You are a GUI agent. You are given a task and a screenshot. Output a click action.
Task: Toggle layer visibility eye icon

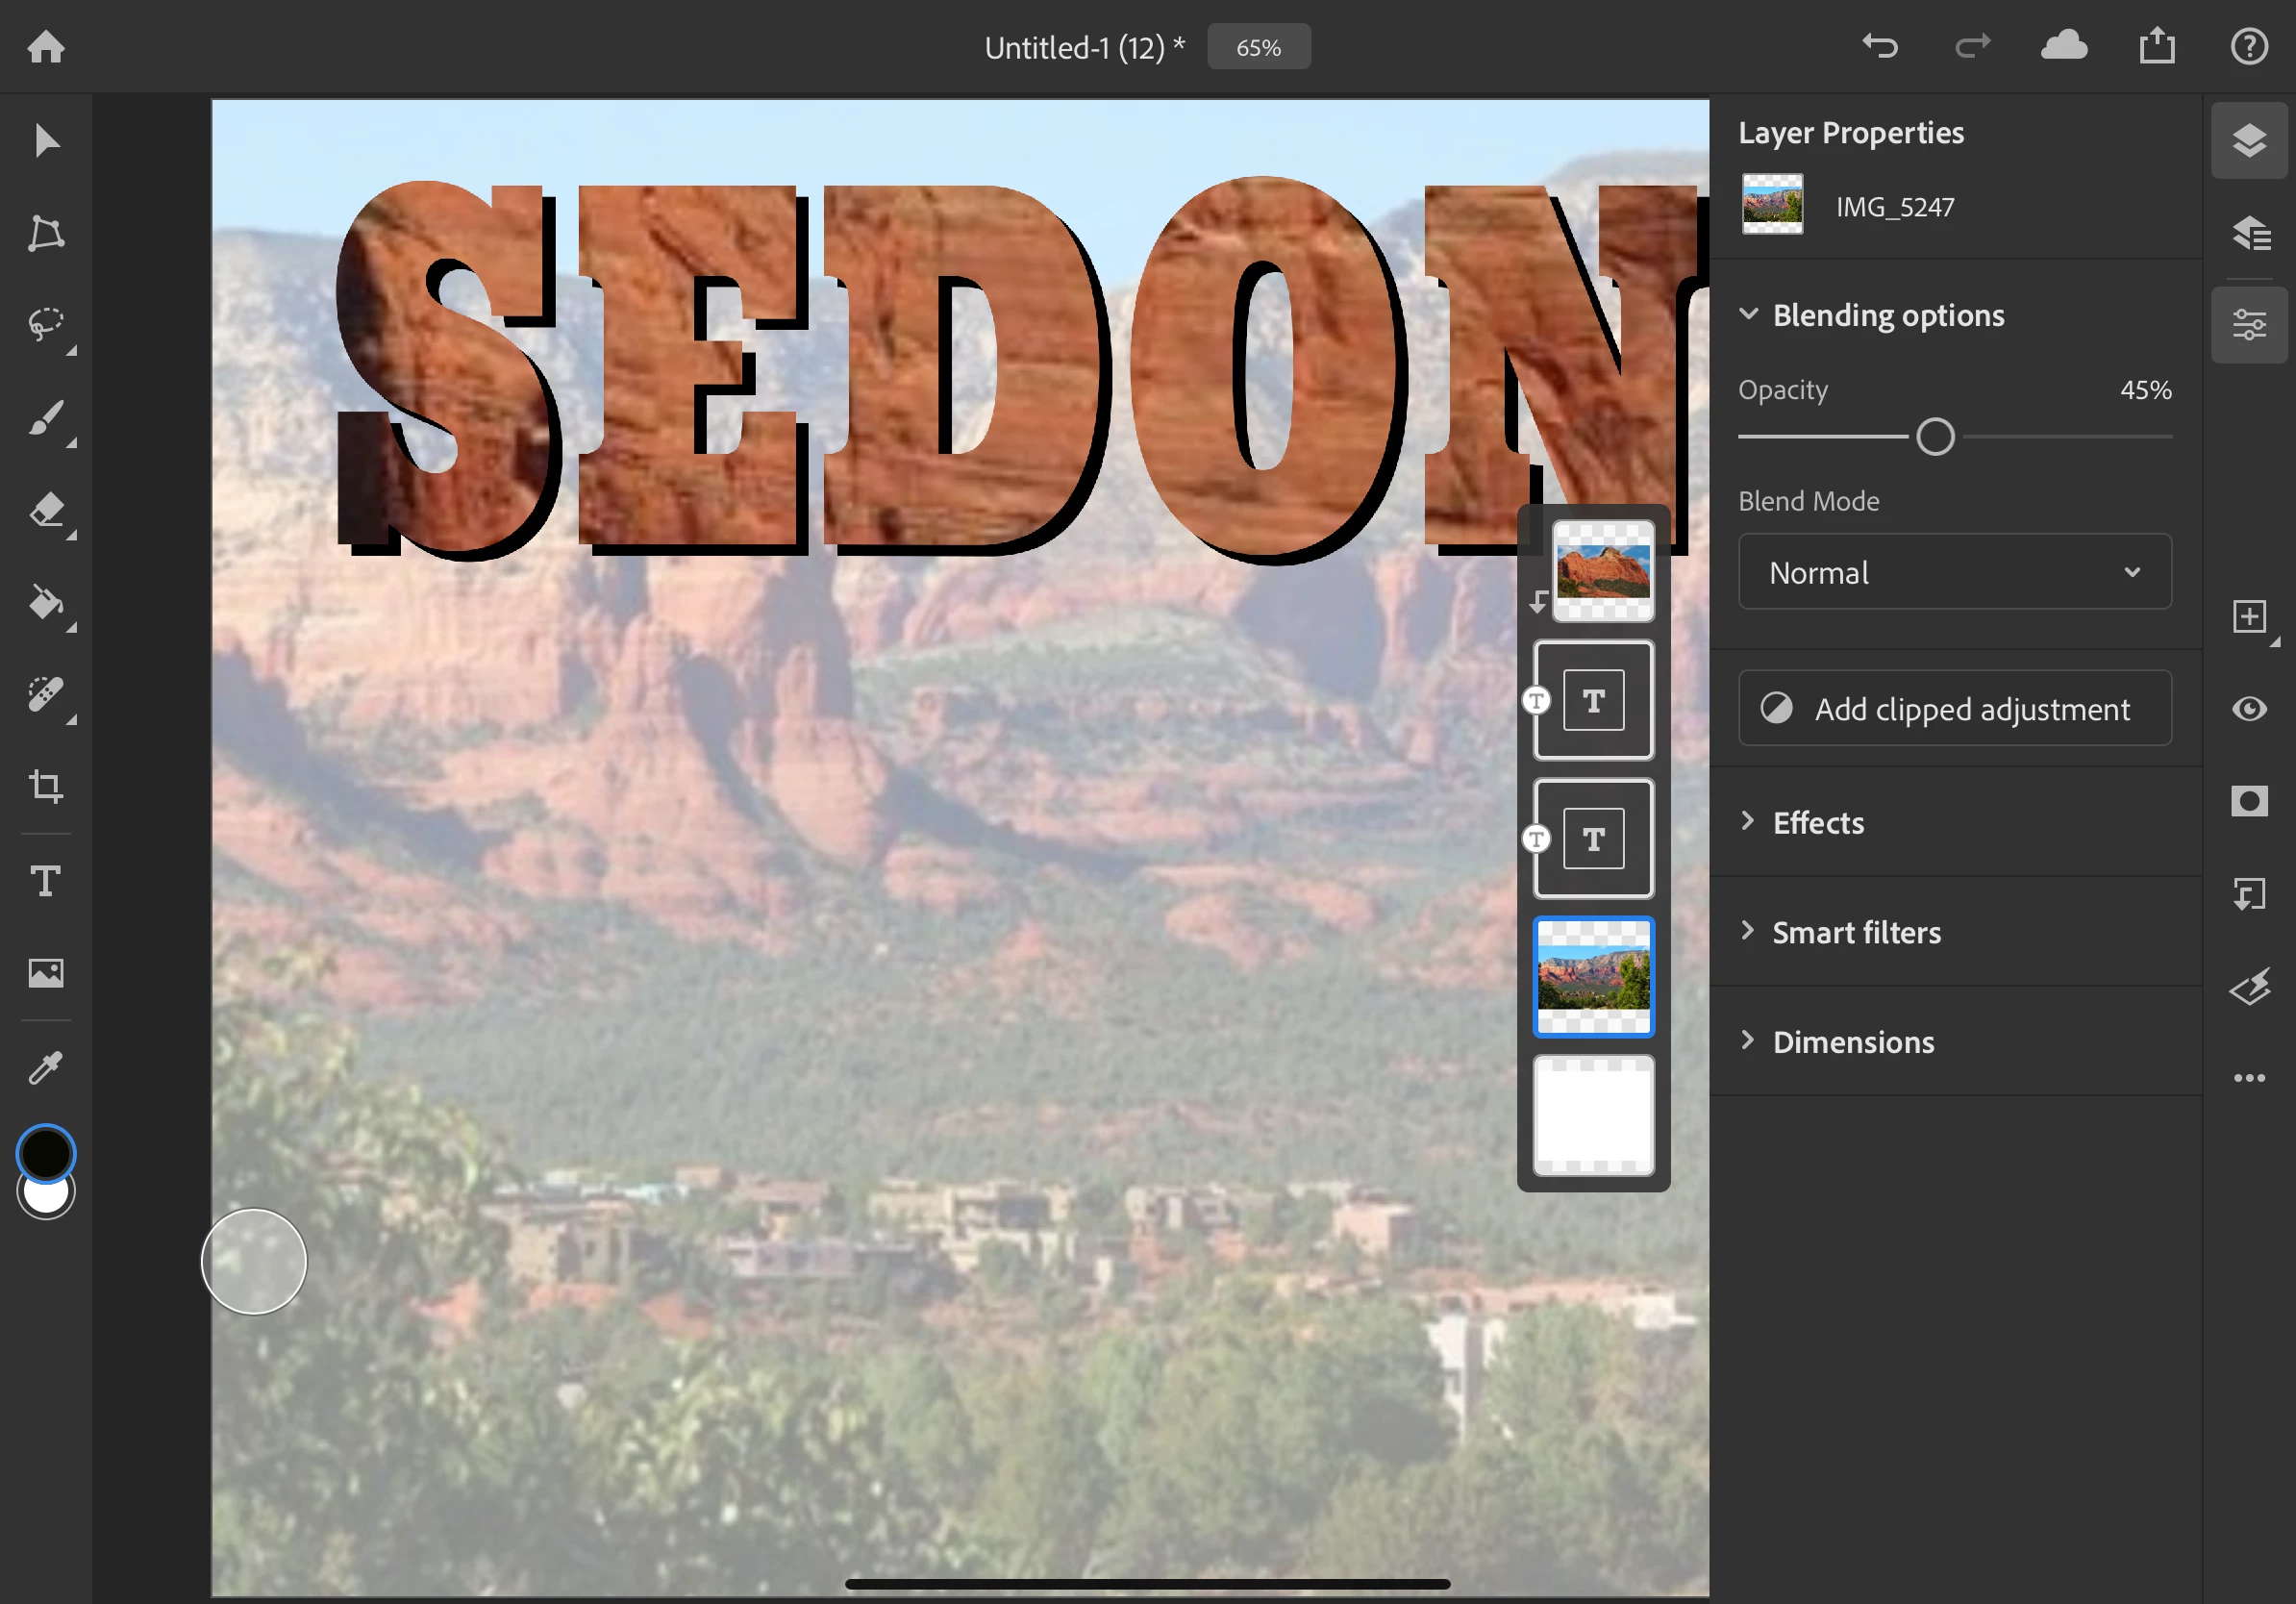coord(2249,709)
